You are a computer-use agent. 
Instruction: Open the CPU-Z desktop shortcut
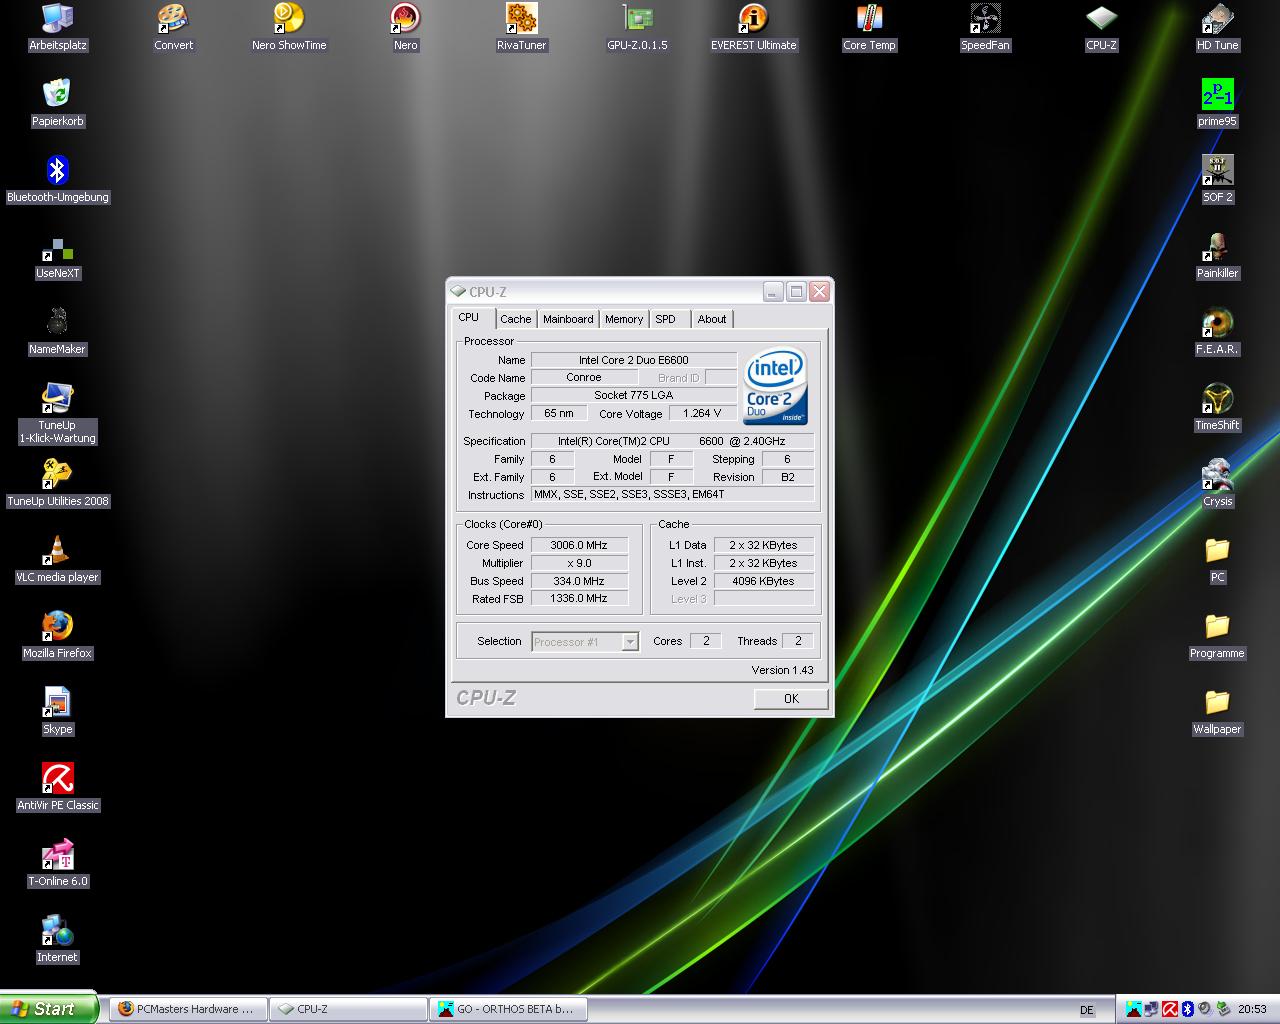tap(1101, 27)
